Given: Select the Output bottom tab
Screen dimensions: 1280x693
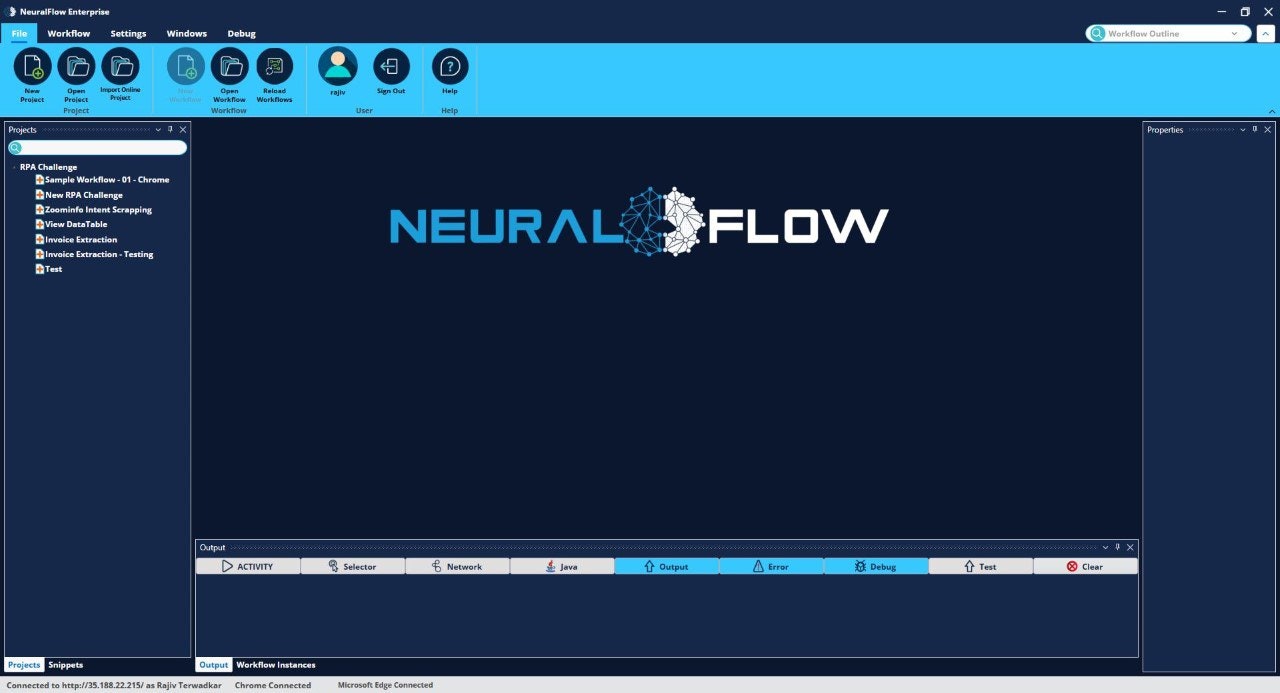Looking at the screenshot, I should [x=213, y=665].
